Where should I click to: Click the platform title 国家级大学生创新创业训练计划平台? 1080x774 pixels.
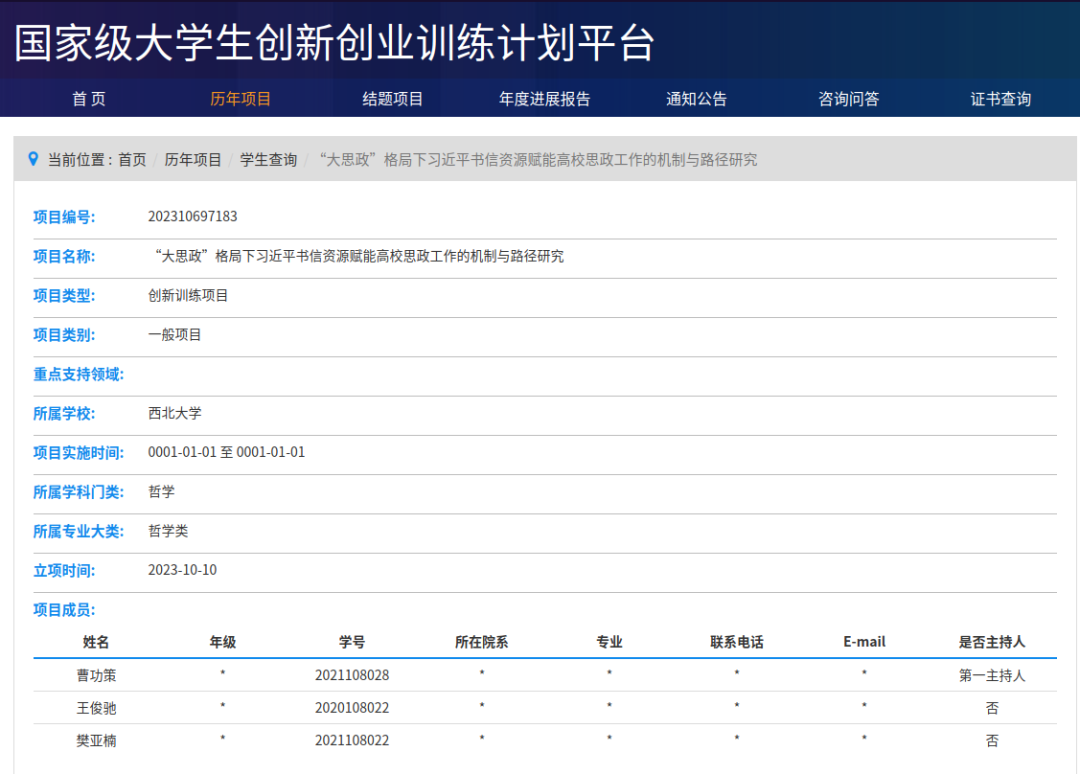(x=335, y=43)
